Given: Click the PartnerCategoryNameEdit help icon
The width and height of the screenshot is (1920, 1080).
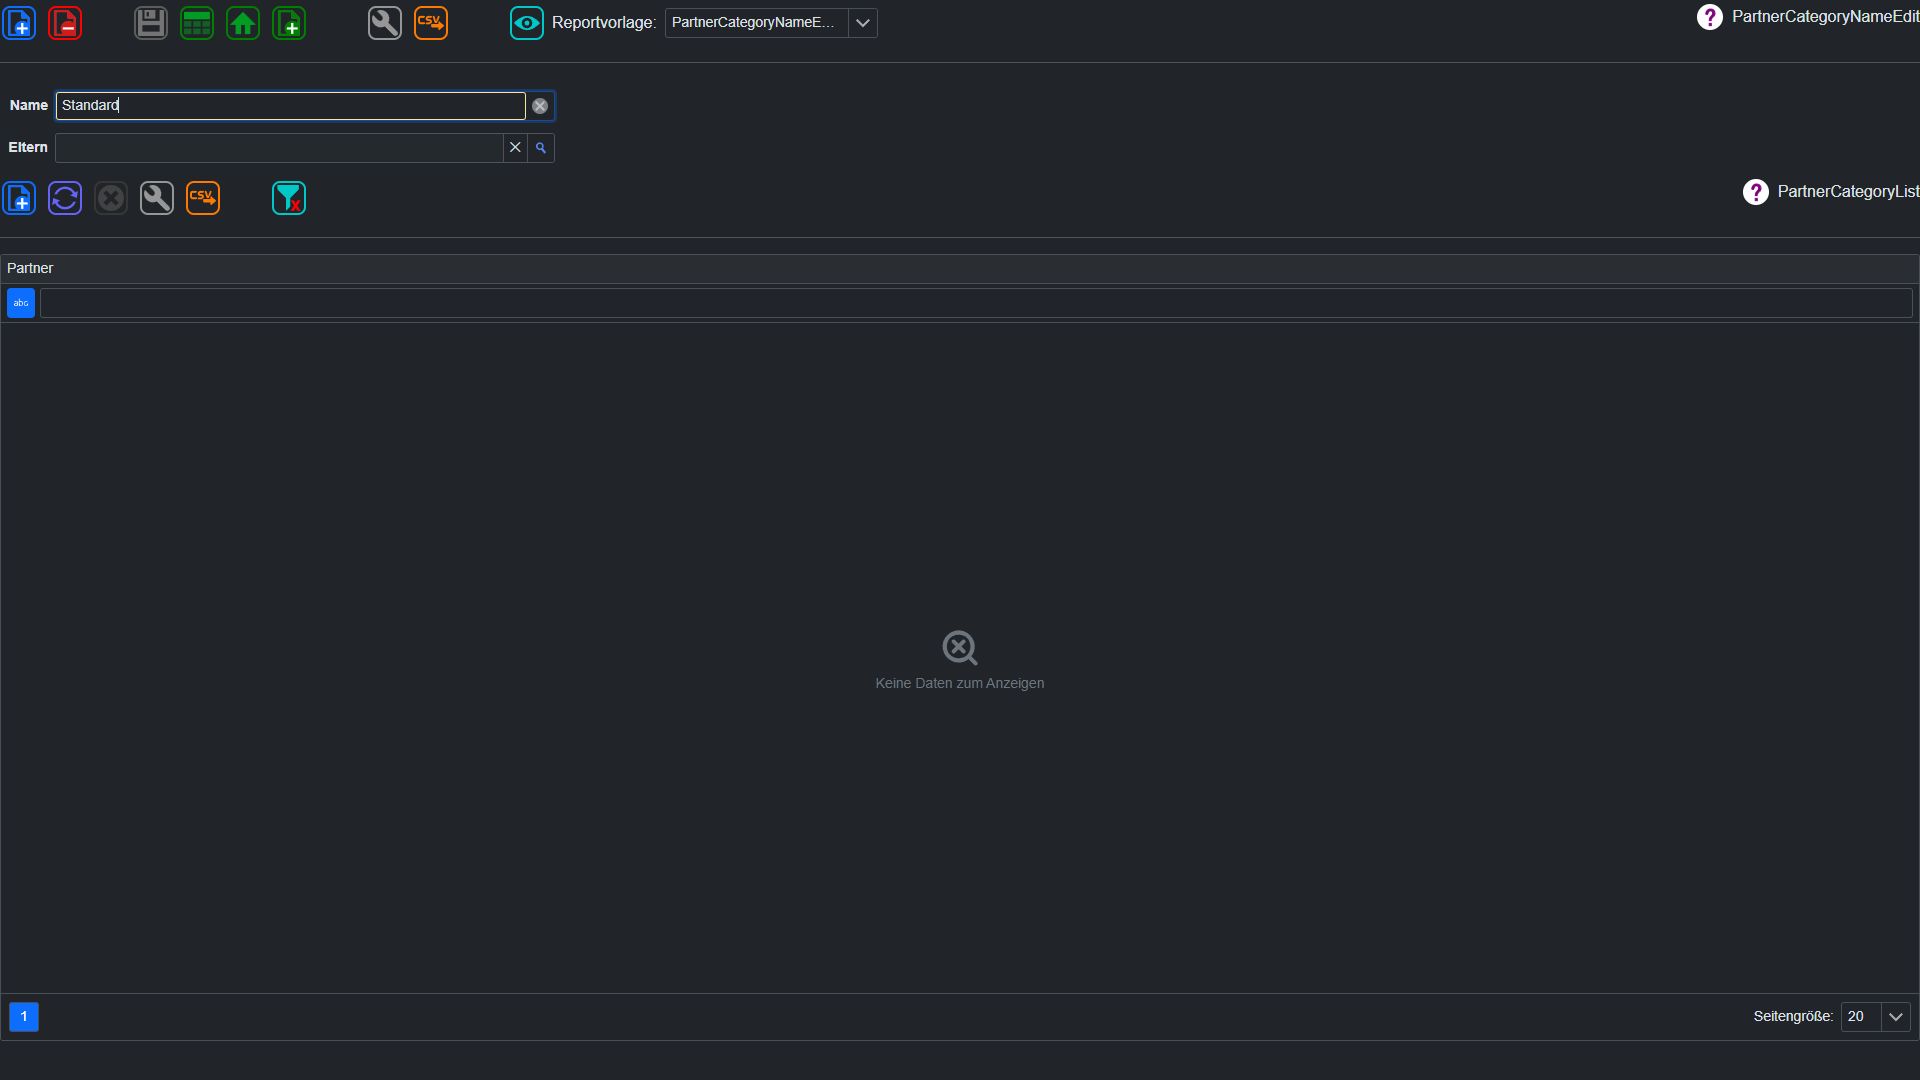Looking at the screenshot, I should pyautogui.click(x=1710, y=17).
